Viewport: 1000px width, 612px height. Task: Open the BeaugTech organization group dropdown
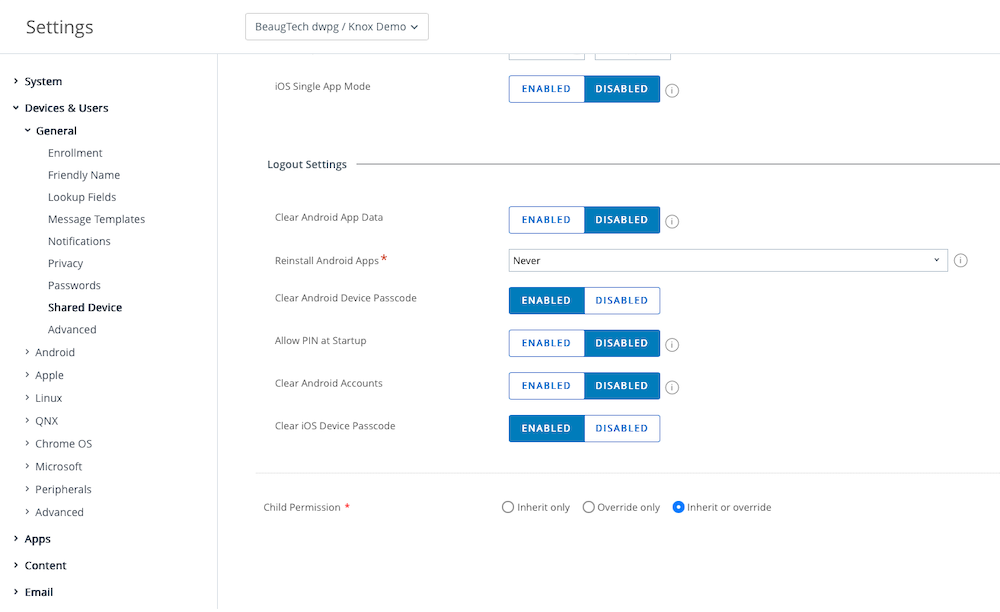pyautogui.click(x=336, y=27)
